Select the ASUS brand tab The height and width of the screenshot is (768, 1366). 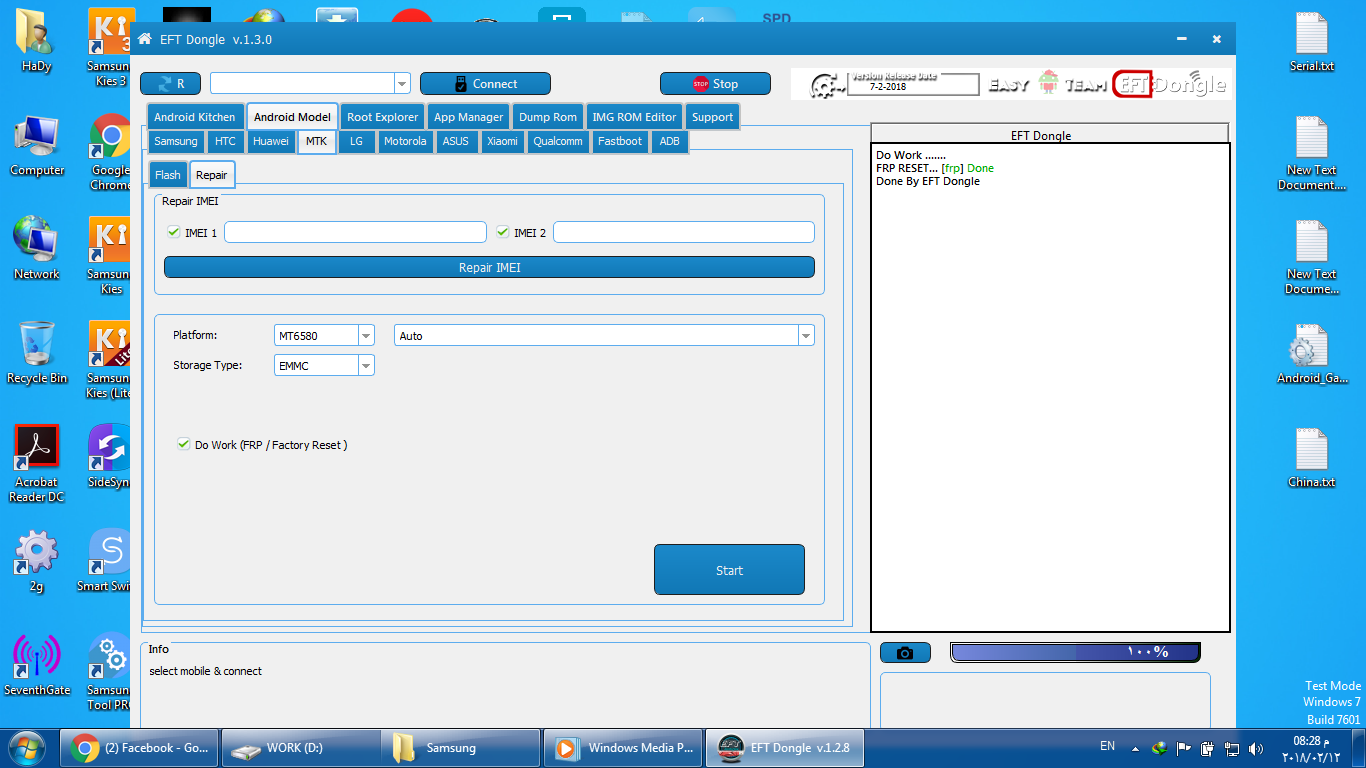pos(456,141)
